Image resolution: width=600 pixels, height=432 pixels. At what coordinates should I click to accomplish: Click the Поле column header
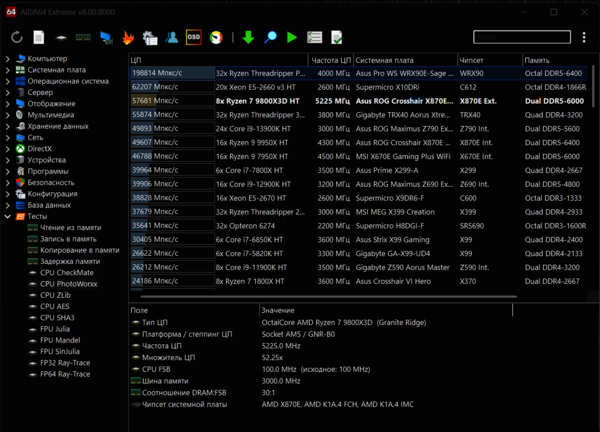click(194, 310)
